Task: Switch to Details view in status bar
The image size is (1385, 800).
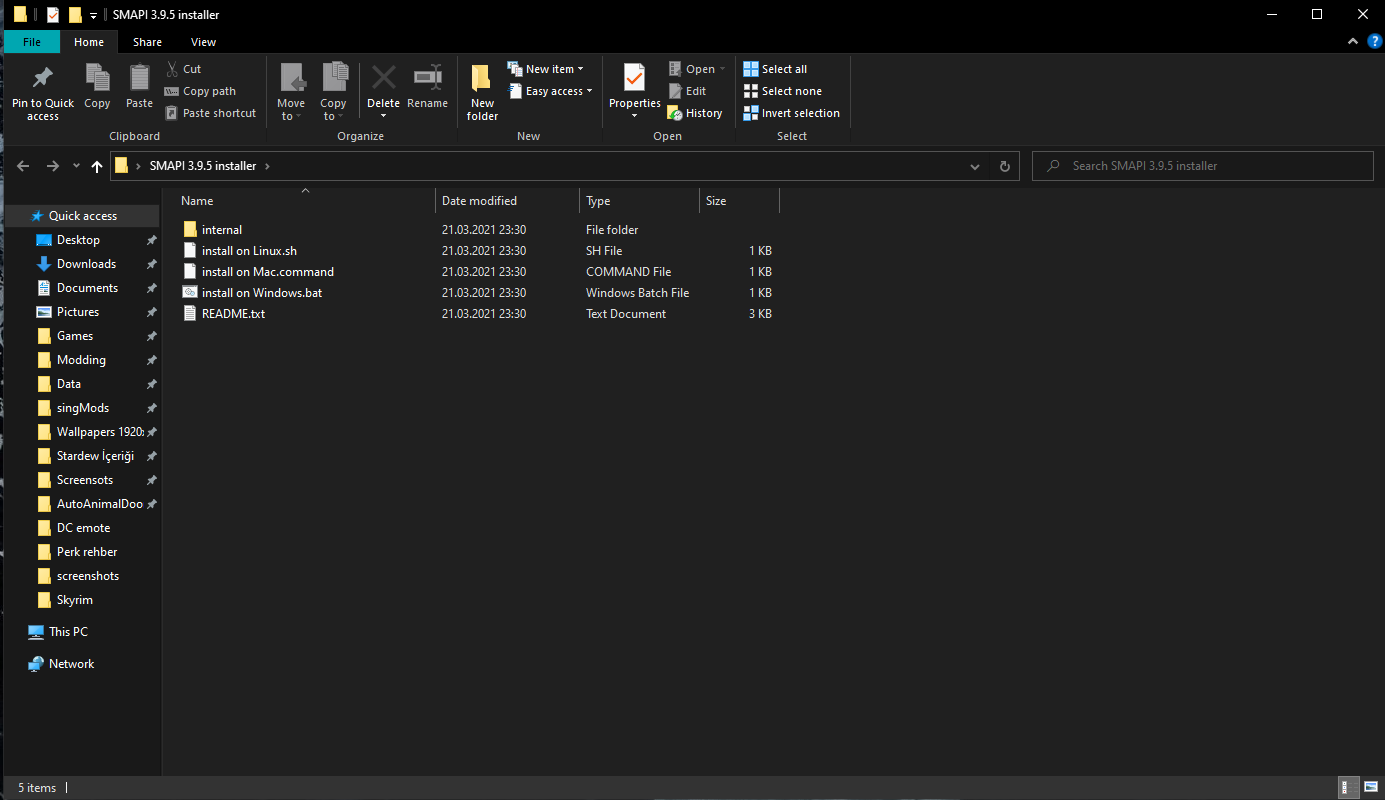Action: (1347, 788)
